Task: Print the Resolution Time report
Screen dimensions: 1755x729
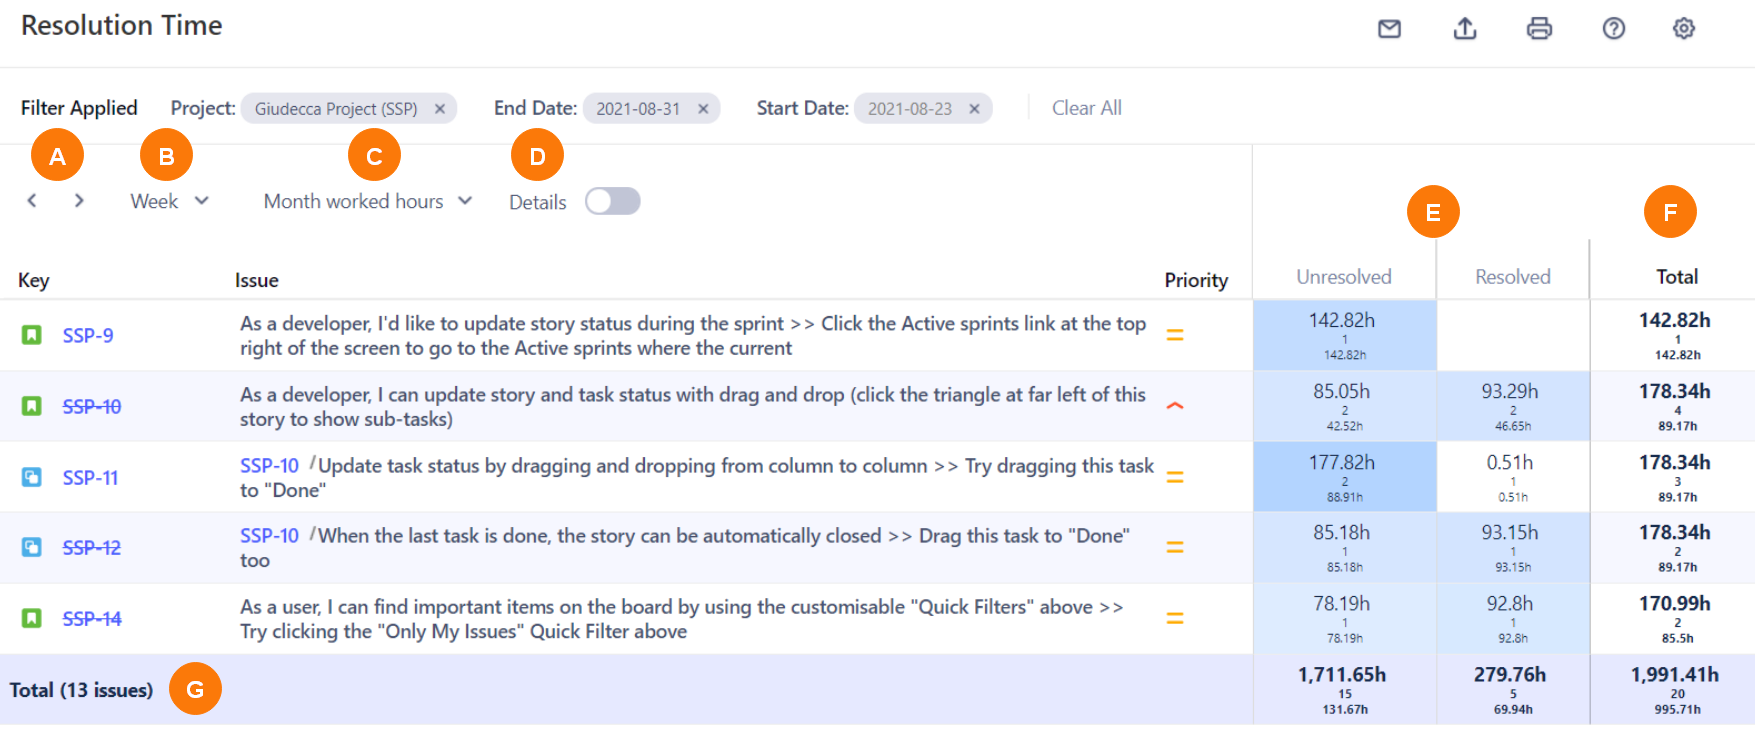Action: (x=1539, y=29)
